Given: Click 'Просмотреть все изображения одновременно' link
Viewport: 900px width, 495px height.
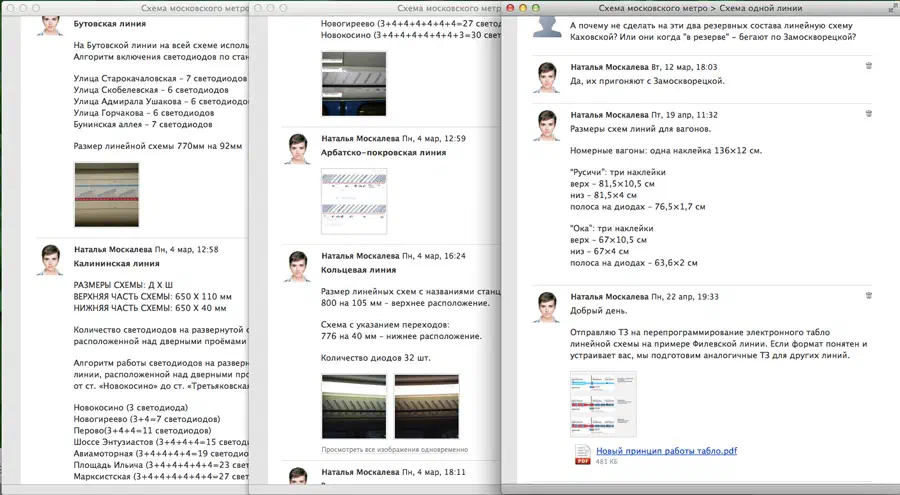Looking at the screenshot, I should 394,450.
